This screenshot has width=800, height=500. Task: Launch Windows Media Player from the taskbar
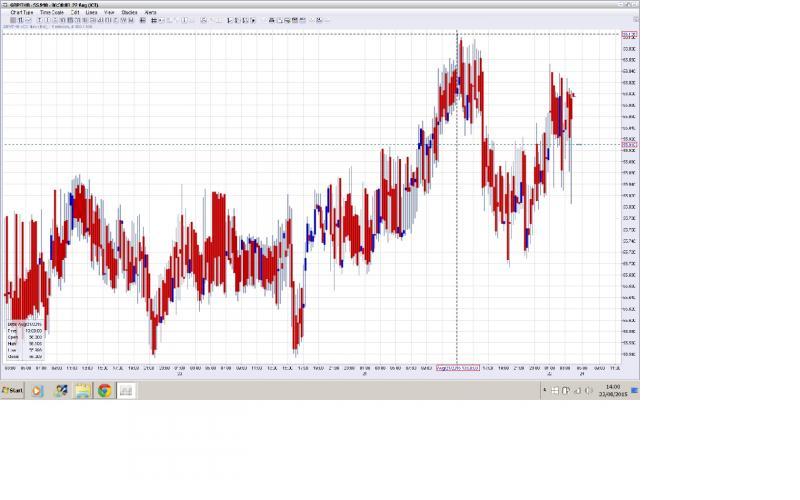pos(37,391)
